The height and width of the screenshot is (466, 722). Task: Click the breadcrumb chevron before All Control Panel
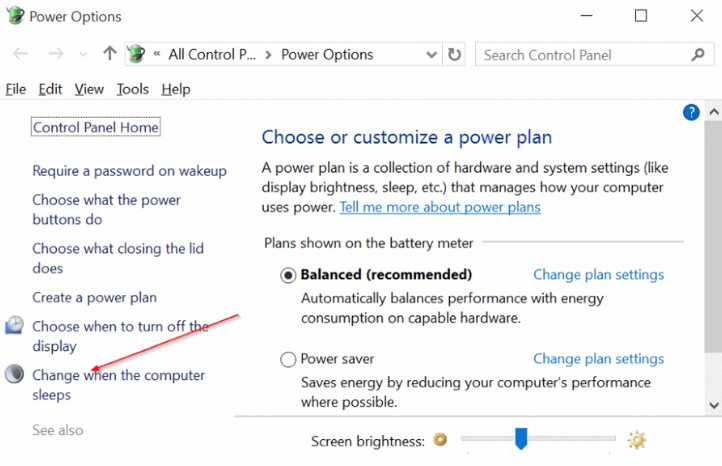pos(157,55)
